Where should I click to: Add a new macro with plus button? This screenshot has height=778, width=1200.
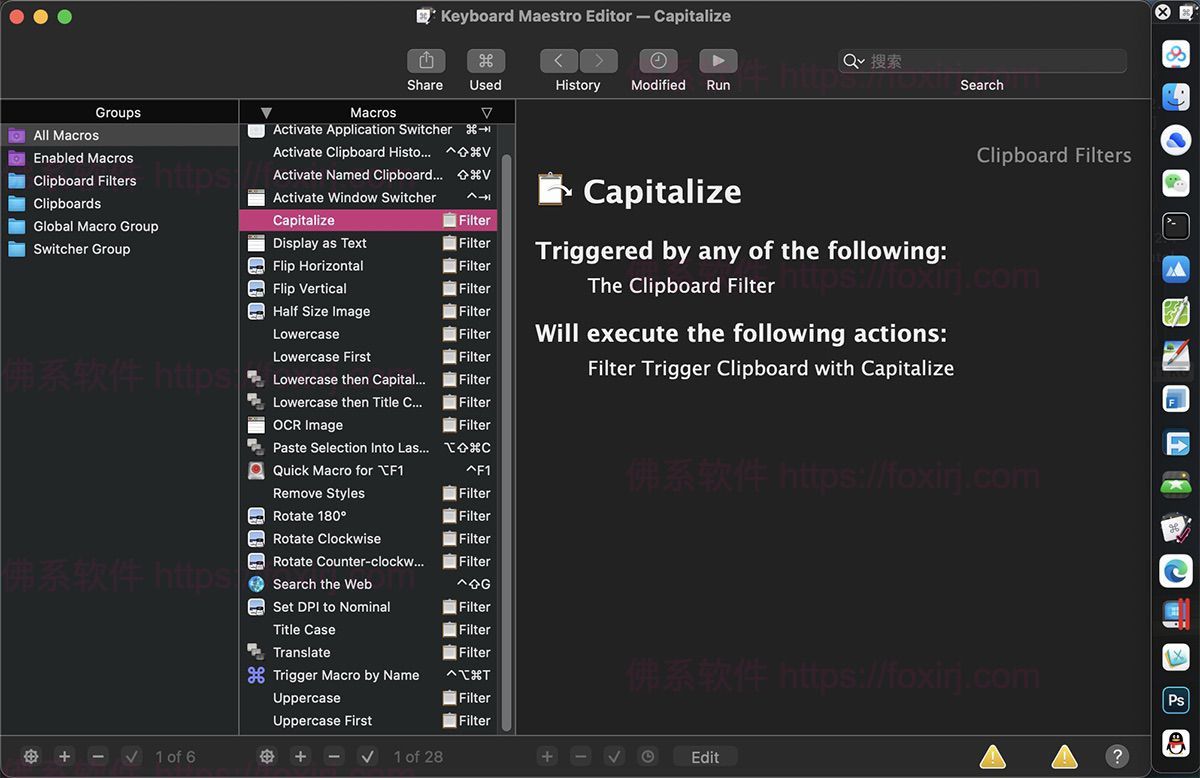coord(300,757)
